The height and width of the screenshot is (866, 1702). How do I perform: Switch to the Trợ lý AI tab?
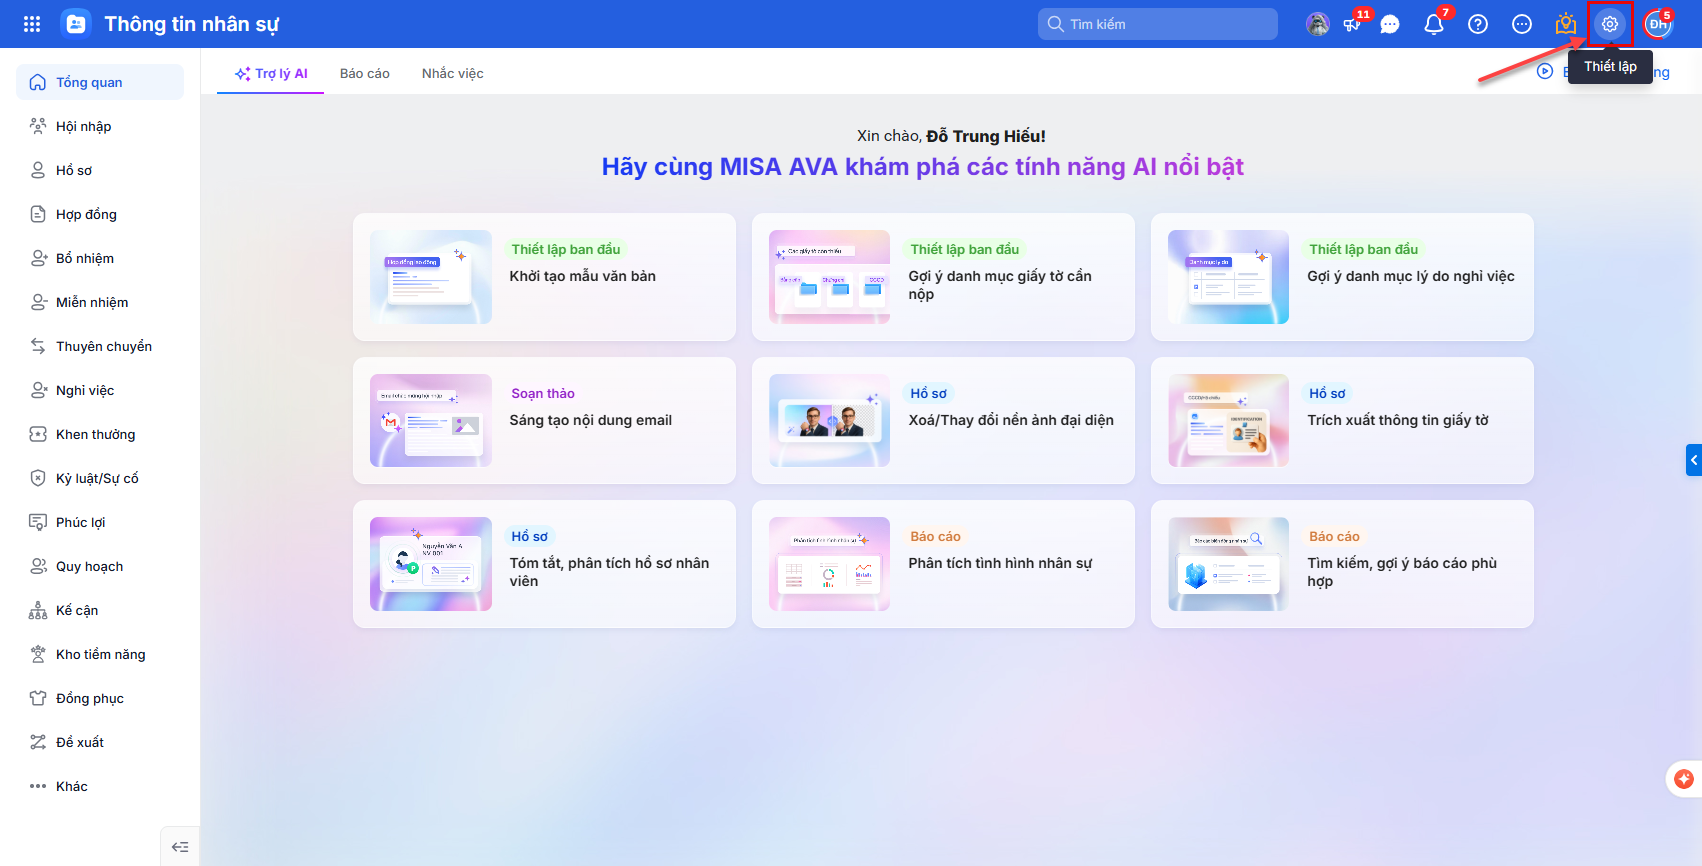271,73
